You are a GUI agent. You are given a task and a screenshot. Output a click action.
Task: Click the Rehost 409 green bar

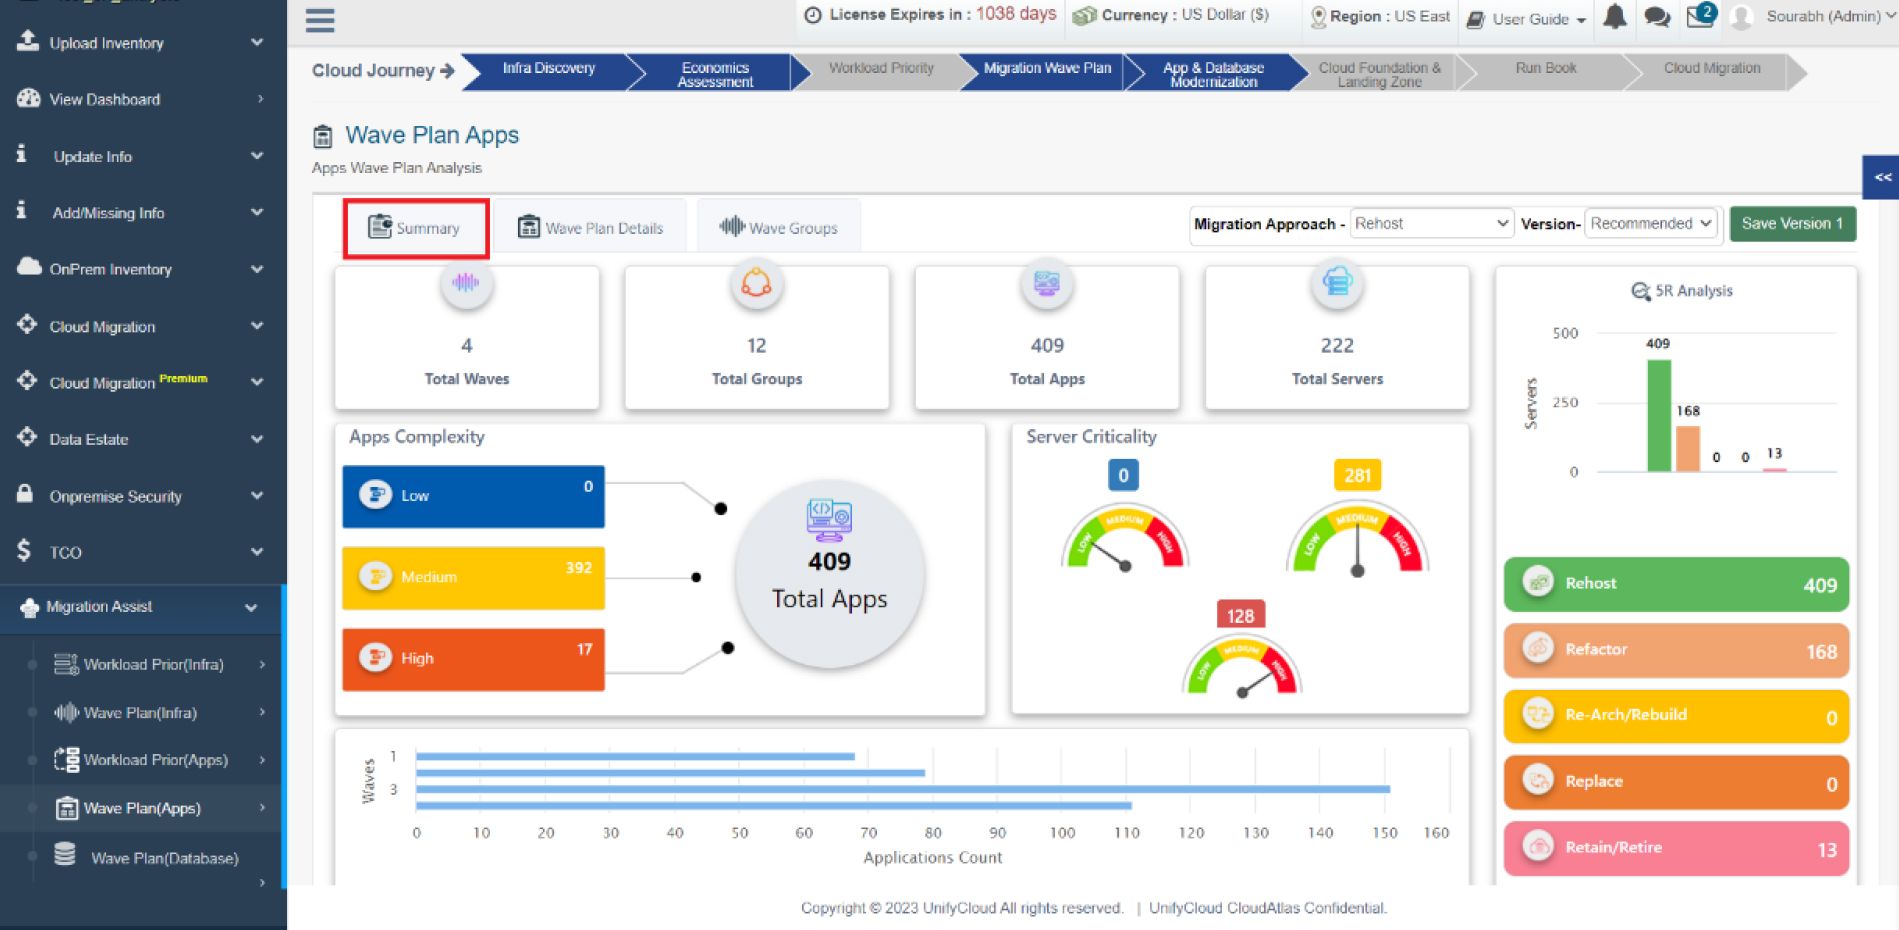1676,584
